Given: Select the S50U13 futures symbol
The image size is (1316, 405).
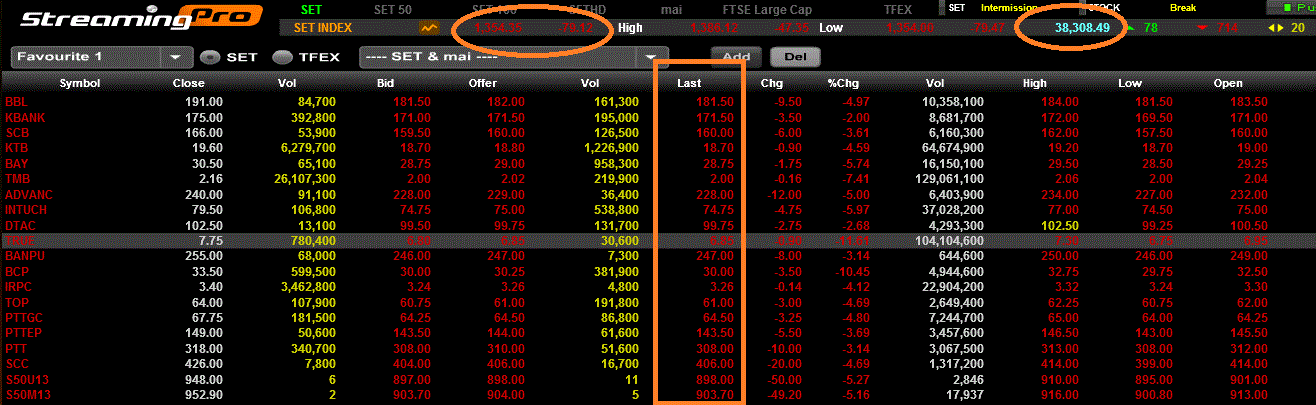Looking at the screenshot, I should pyautogui.click(x=26, y=379).
